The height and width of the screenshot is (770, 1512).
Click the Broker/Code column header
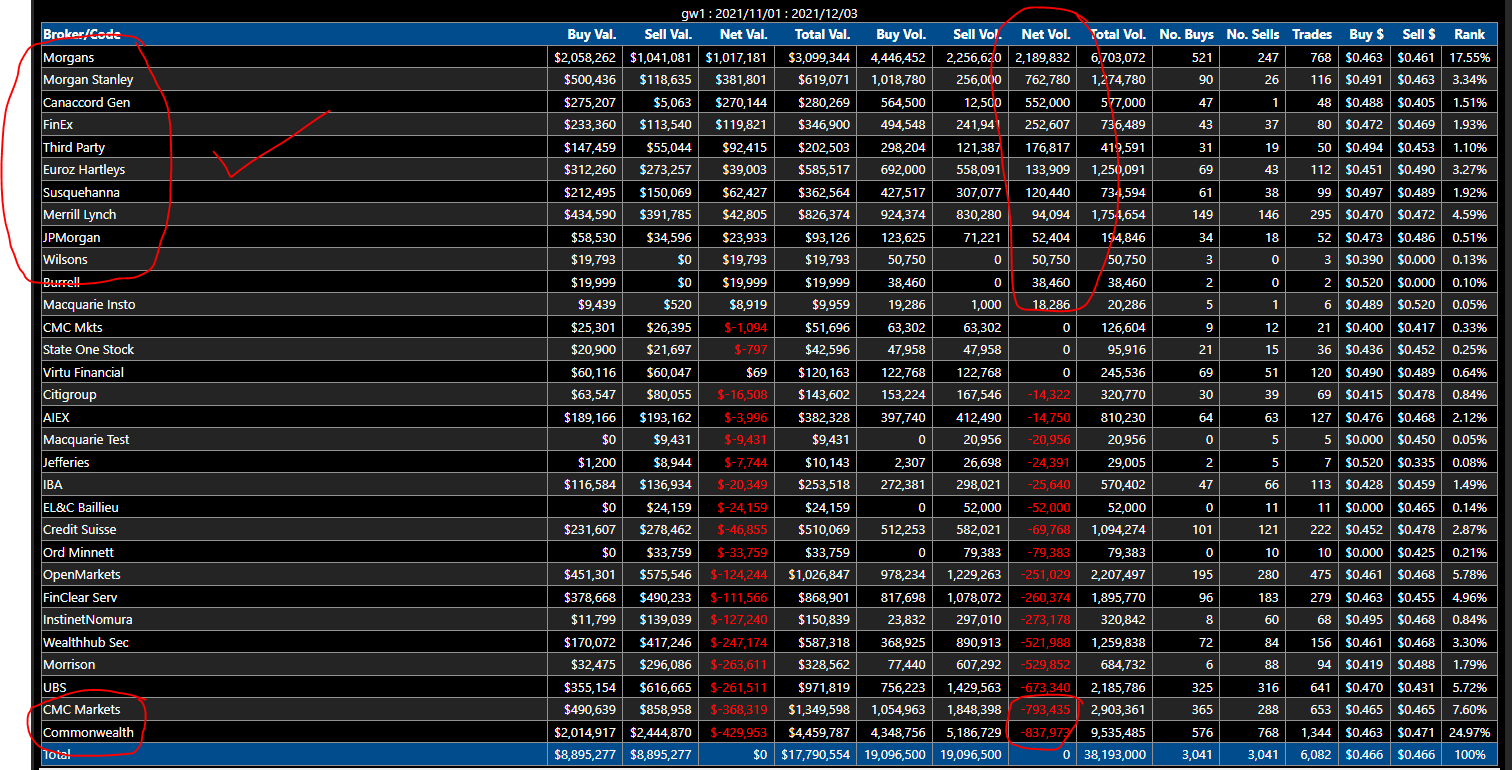click(x=82, y=35)
